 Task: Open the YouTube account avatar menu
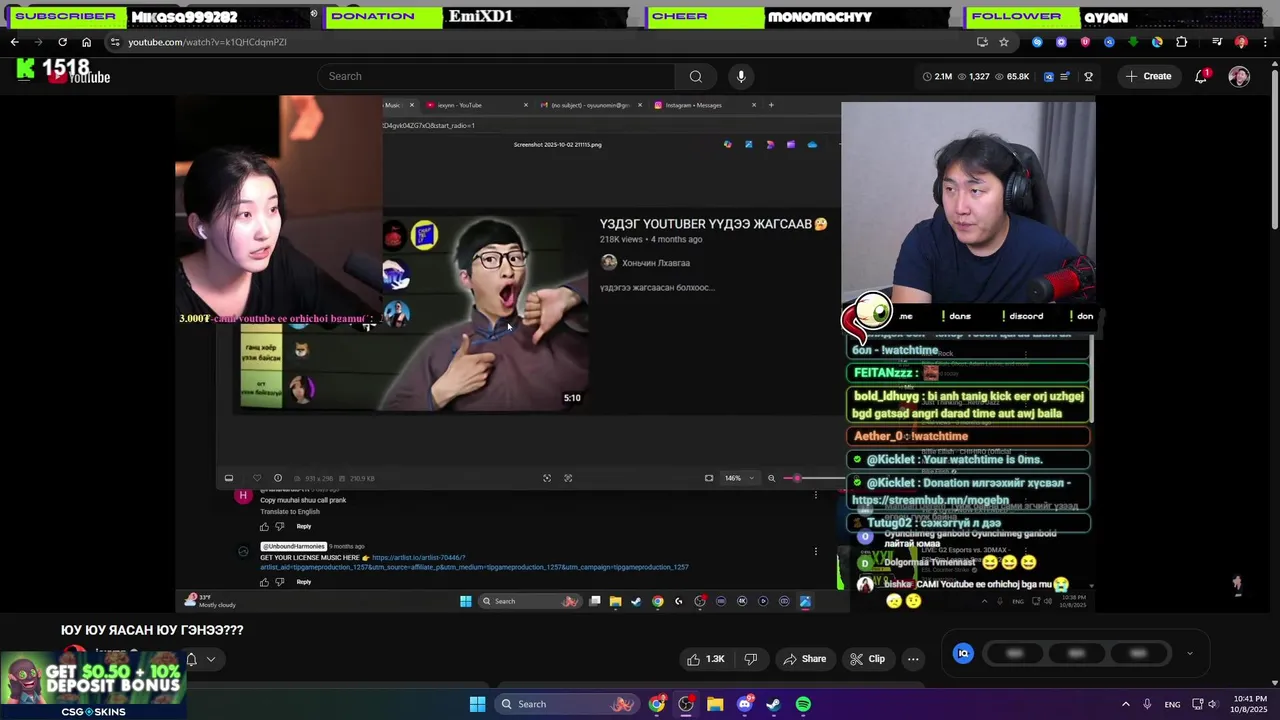click(x=1239, y=76)
